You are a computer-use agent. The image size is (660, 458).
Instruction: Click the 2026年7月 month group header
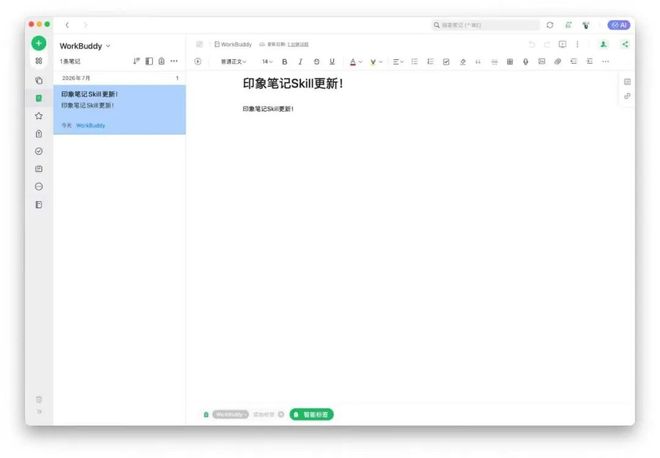tap(120, 78)
